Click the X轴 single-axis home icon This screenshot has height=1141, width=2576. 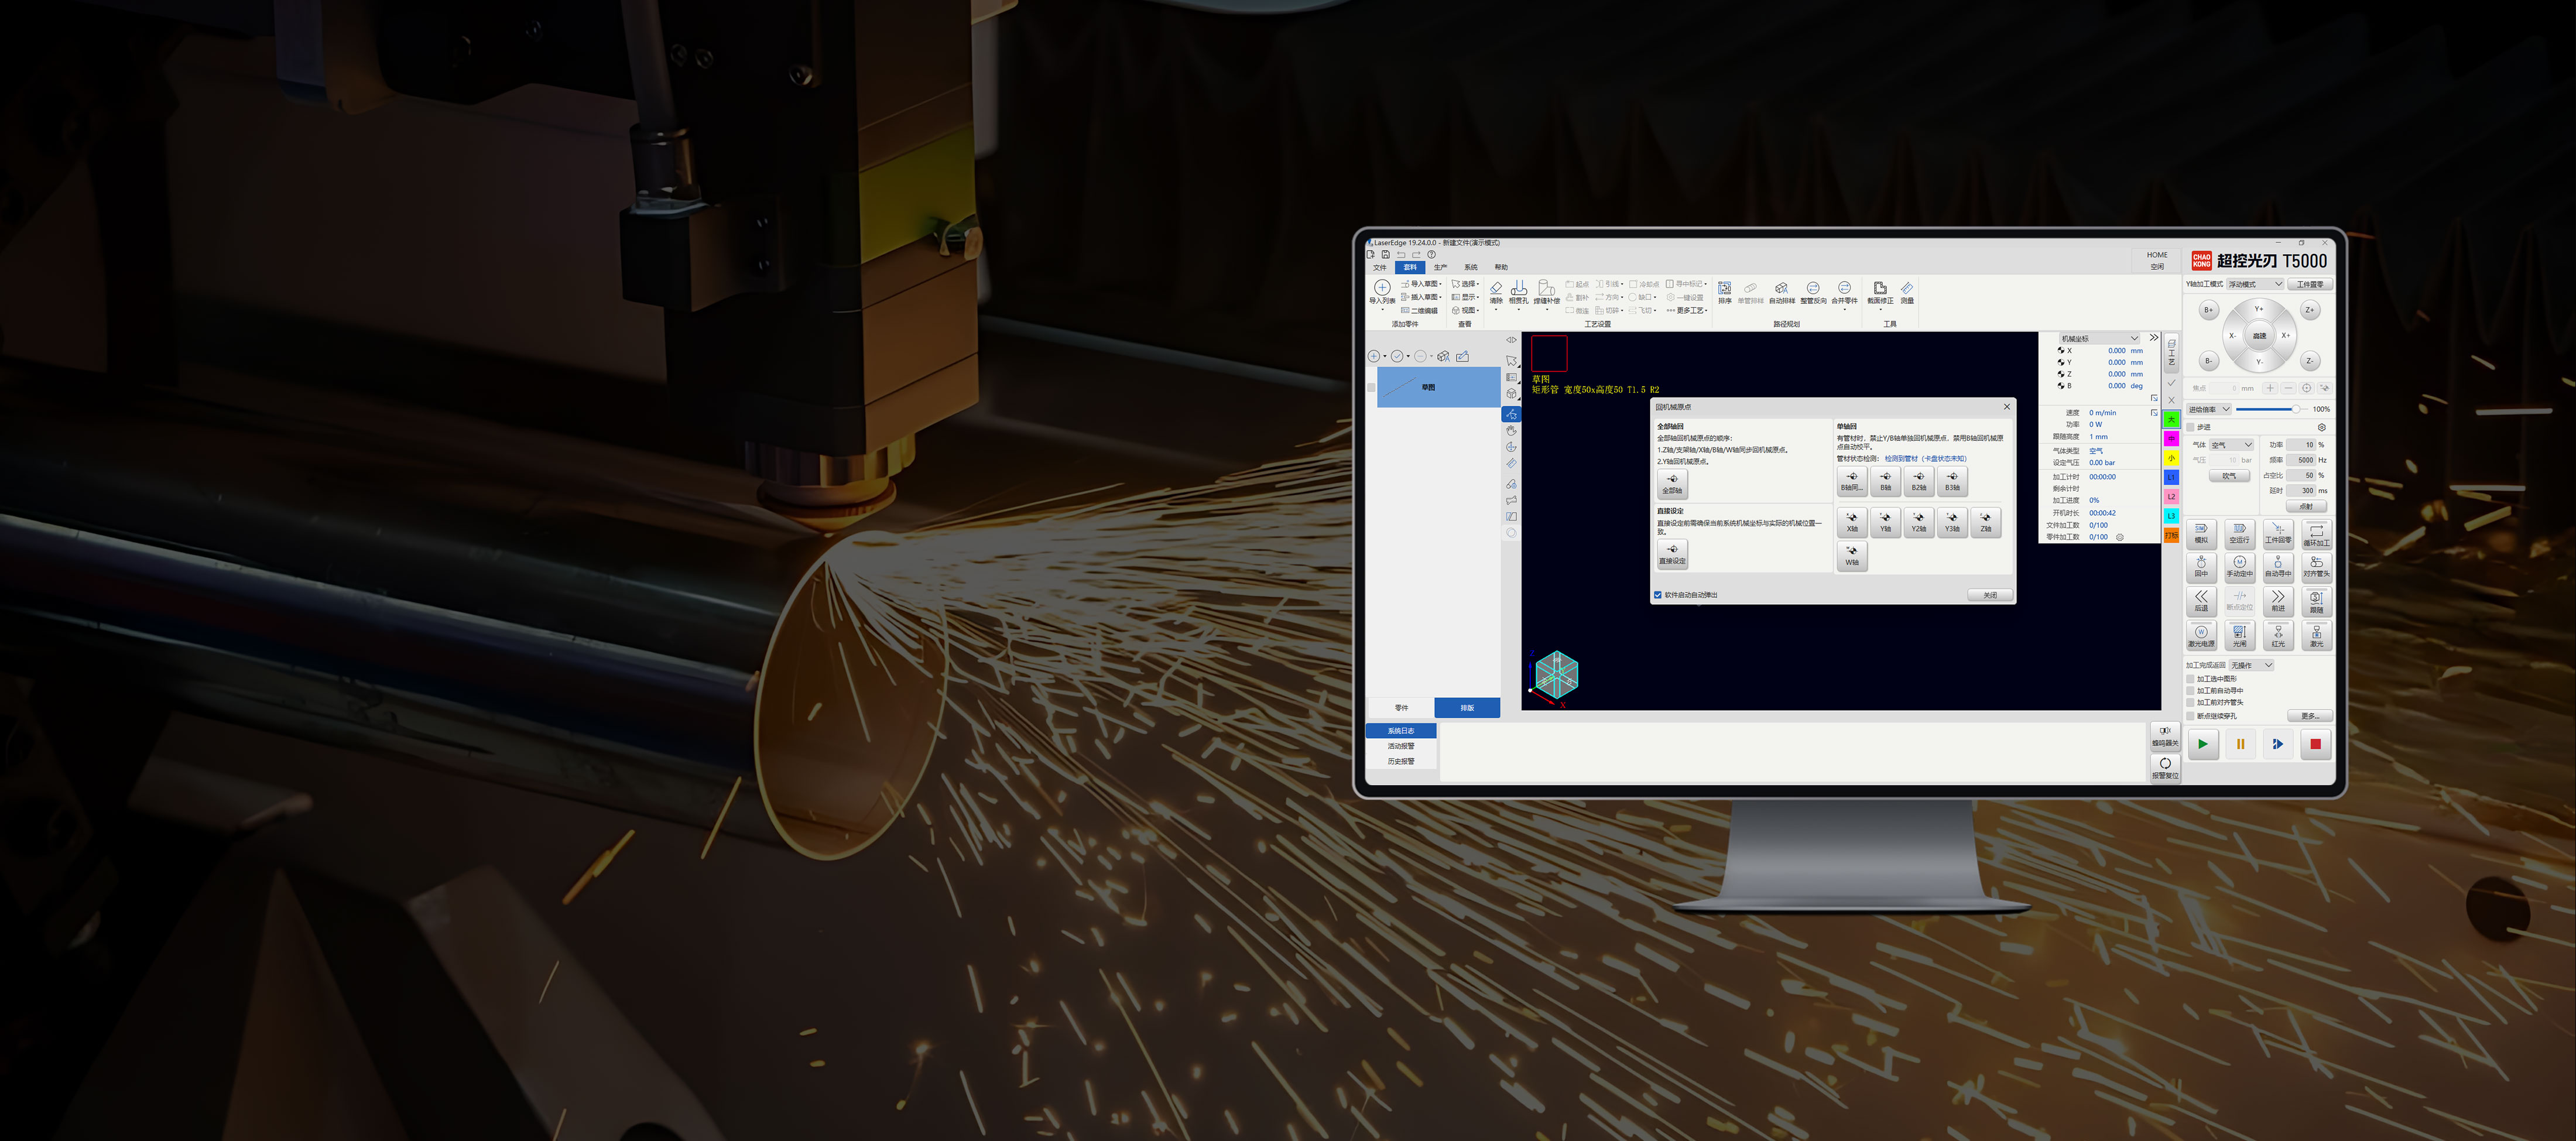pyautogui.click(x=1851, y=522)
